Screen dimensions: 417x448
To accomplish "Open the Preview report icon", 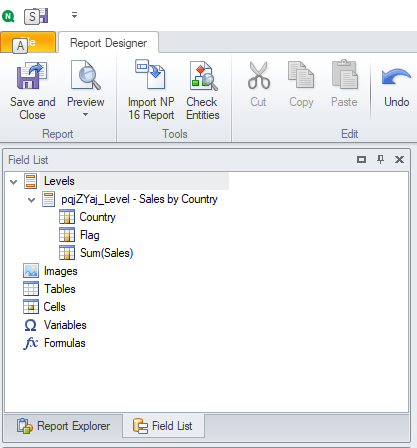I will click(86, 75).
